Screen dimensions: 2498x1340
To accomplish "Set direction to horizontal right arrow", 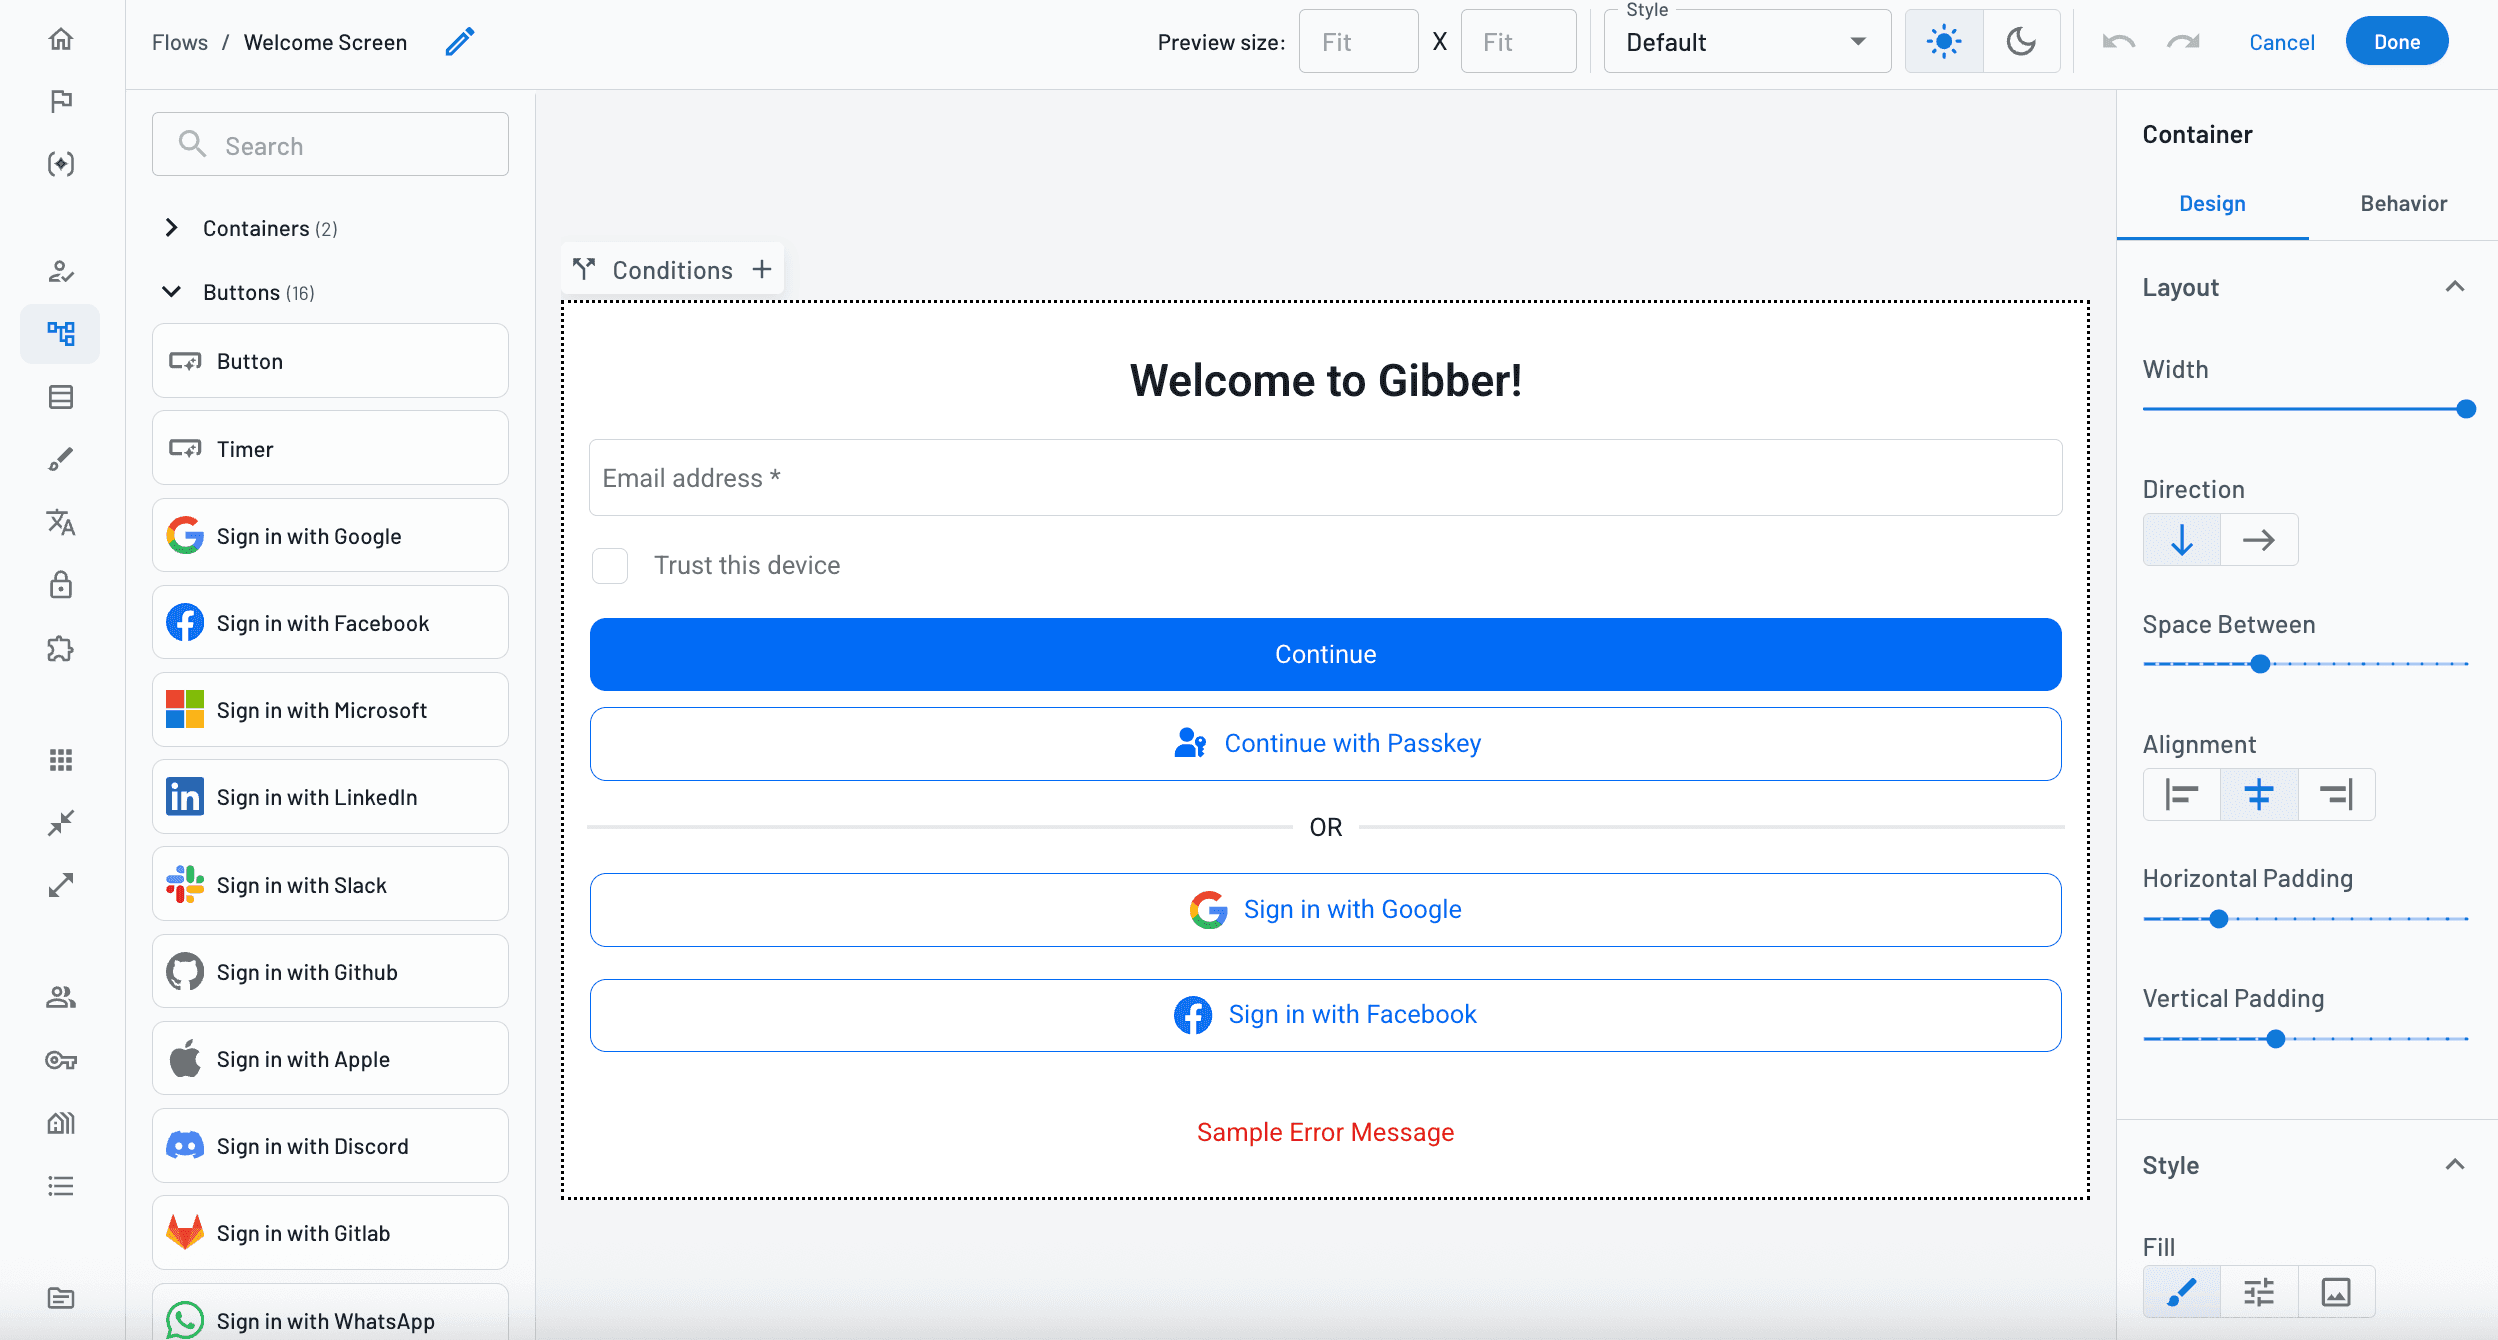I will click(x=2259, y=540).
